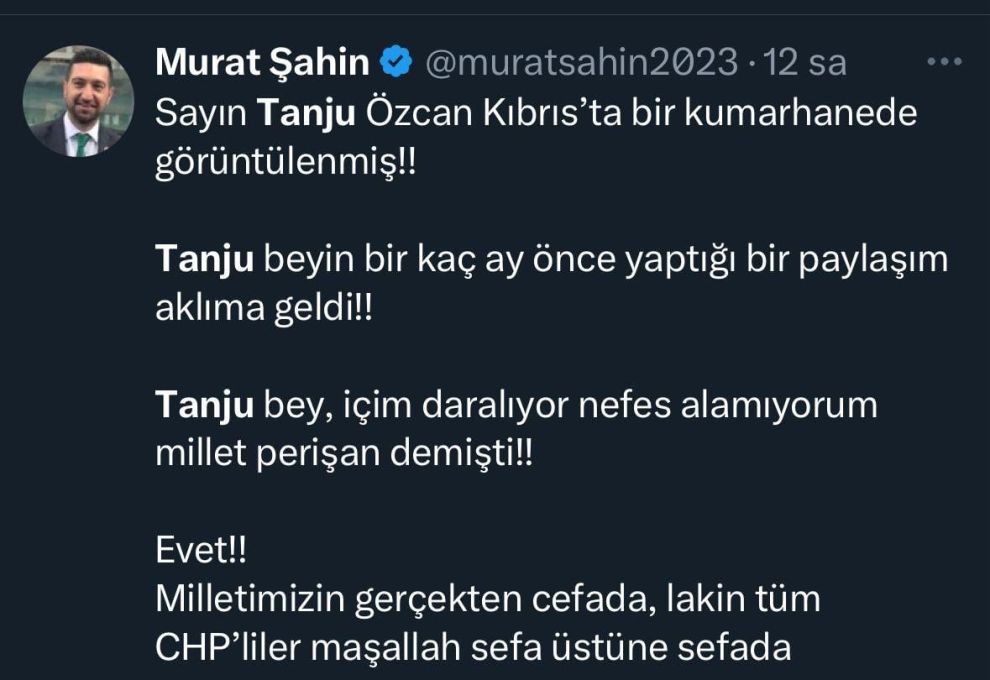Click bold "Tanju" in the first line
This screenshot has width=990, height=680.
(x=306, y=114)
